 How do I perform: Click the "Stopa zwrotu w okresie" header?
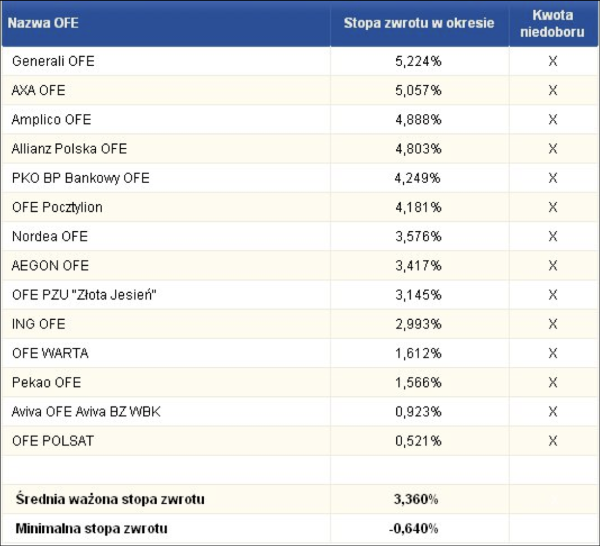(419, 22)
